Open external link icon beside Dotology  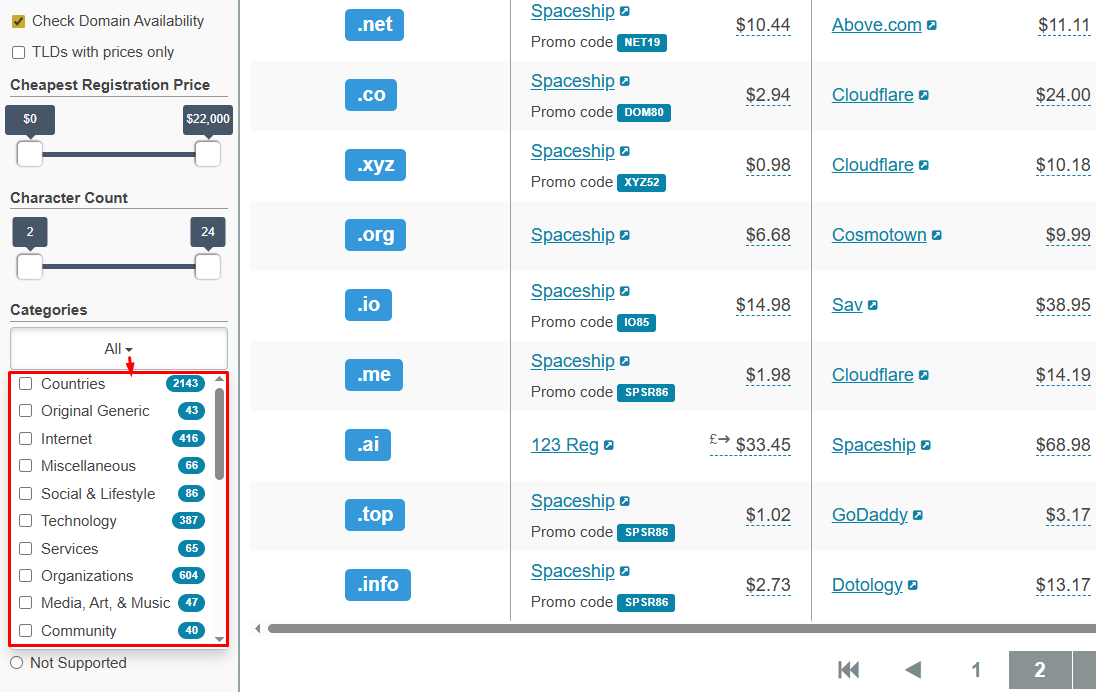tap(913, 585)
